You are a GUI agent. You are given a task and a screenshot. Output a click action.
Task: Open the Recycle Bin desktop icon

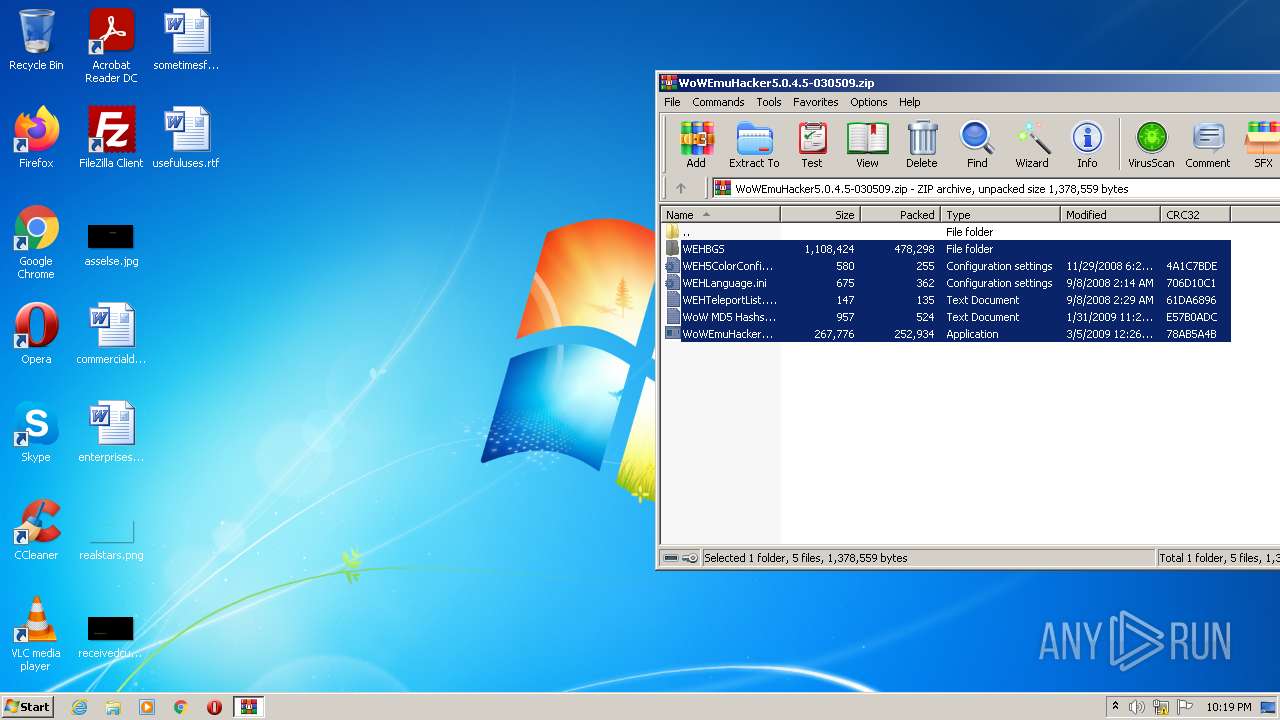point(36,40)
